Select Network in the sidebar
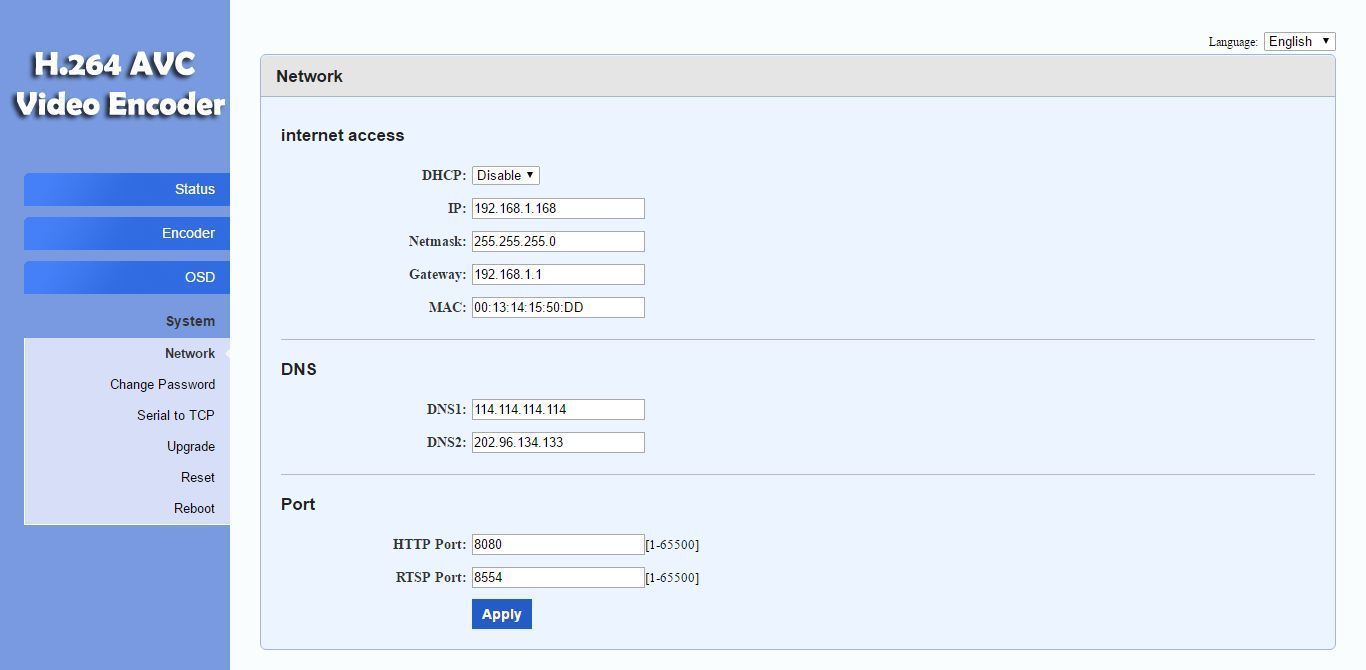1366x670 pixels. click(189, 353)
